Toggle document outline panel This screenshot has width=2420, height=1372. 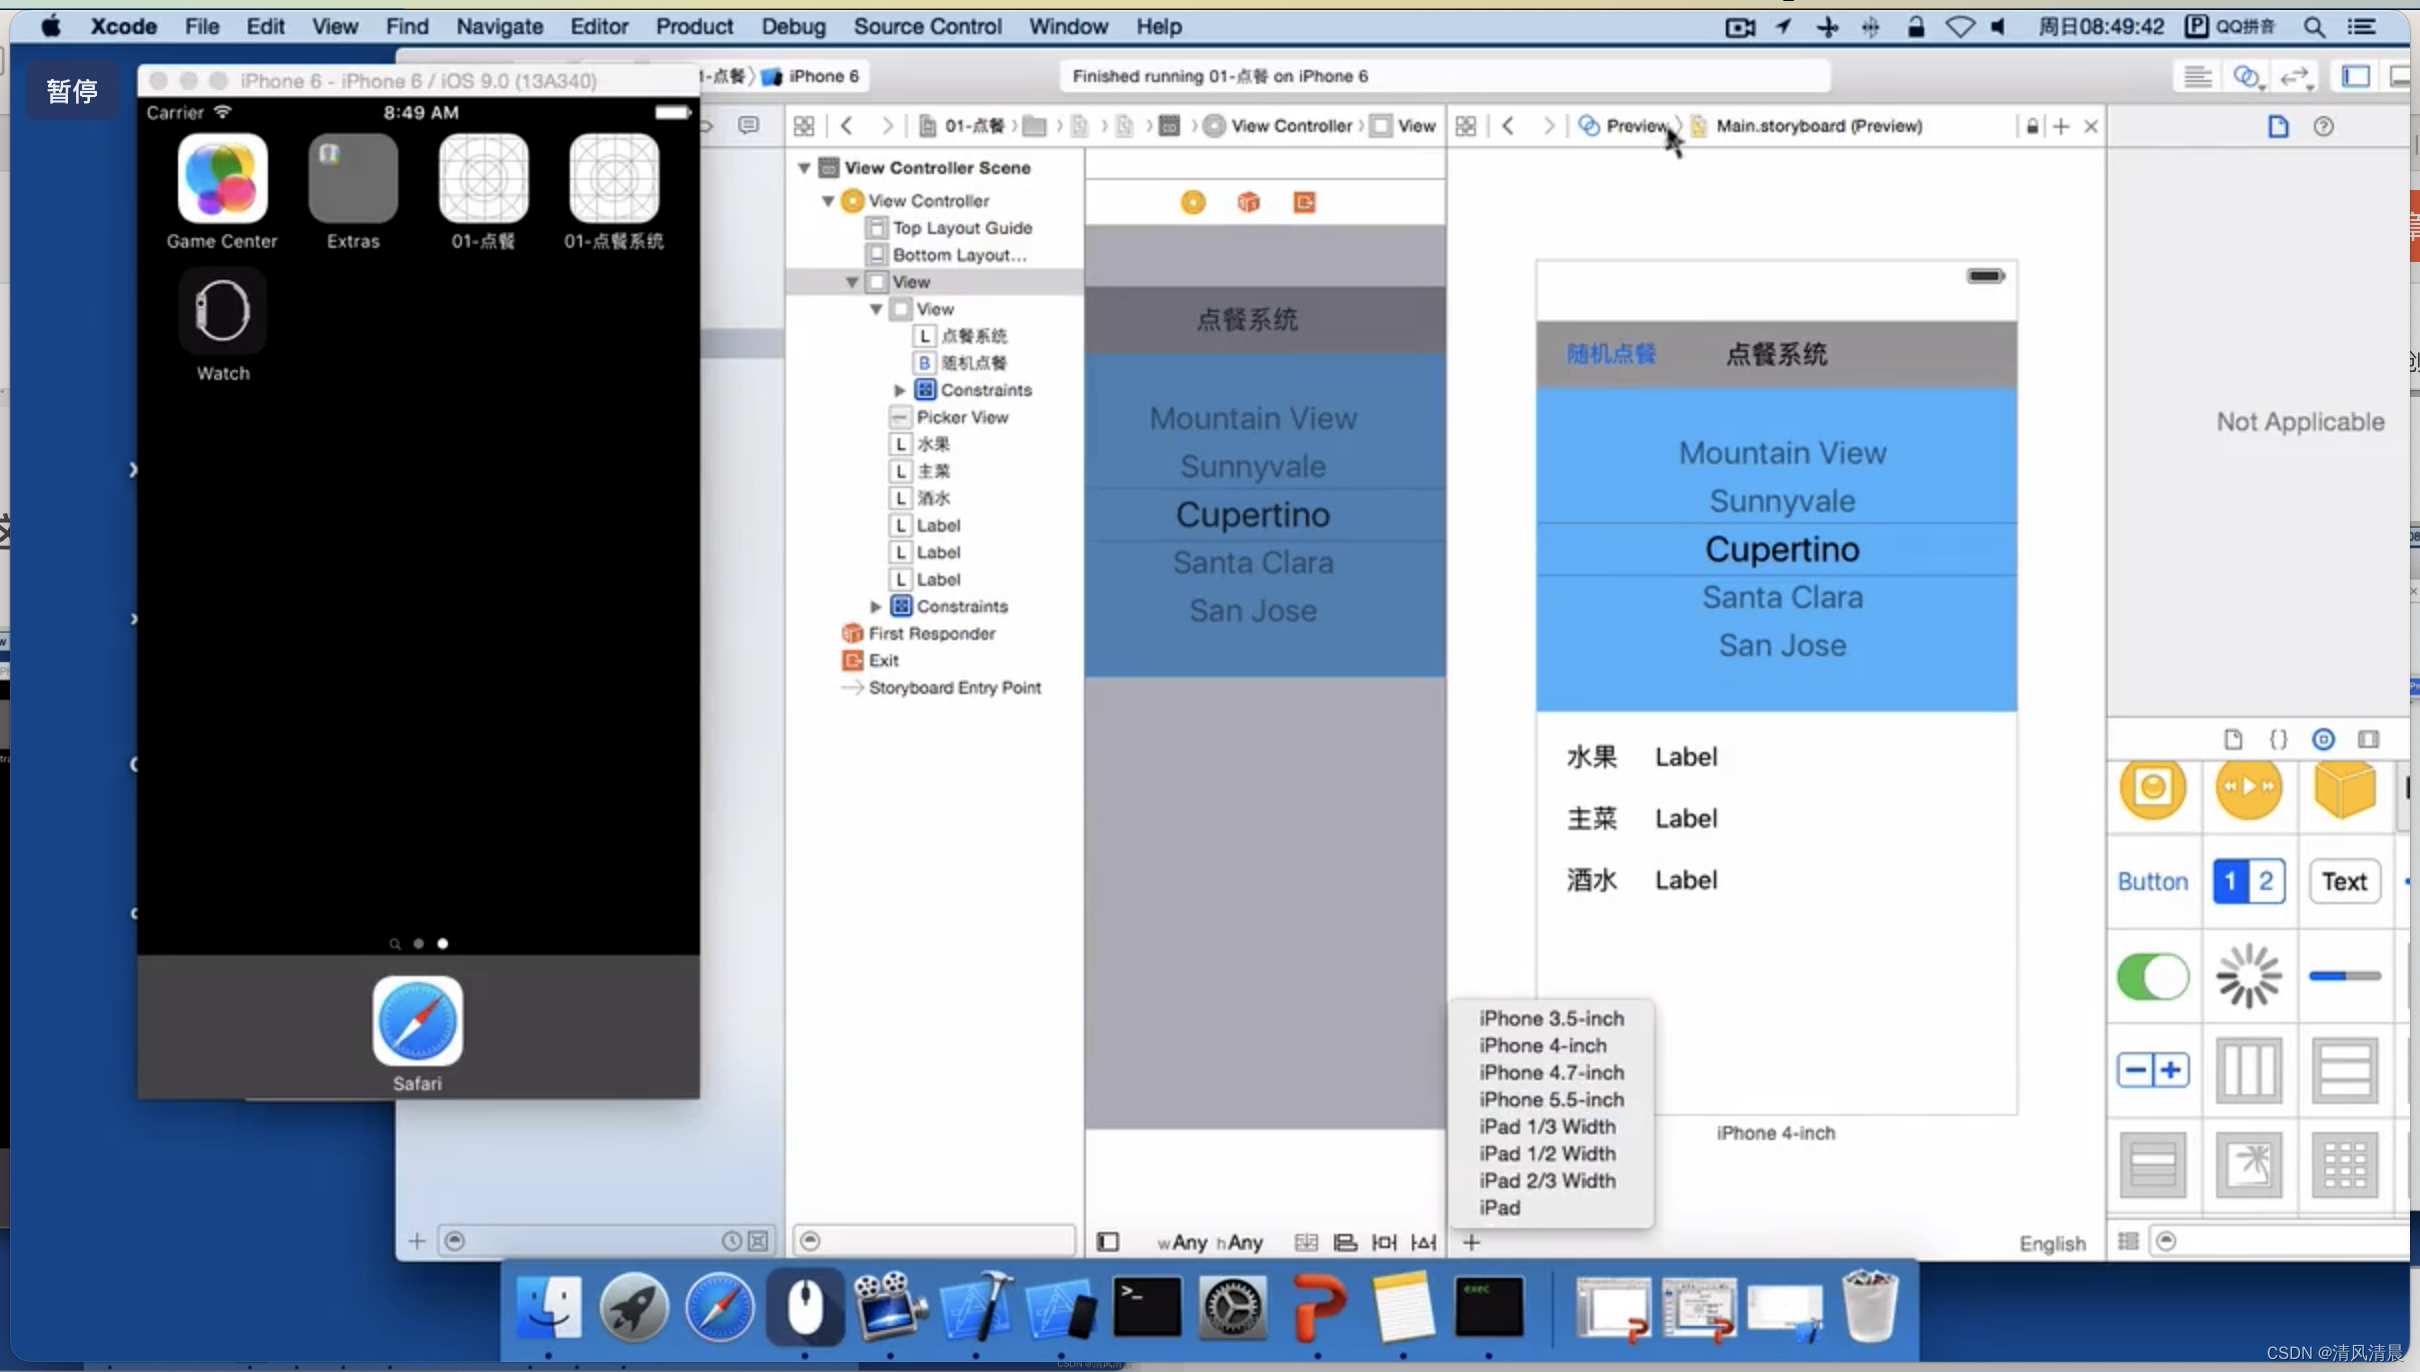point(1108,1242)
